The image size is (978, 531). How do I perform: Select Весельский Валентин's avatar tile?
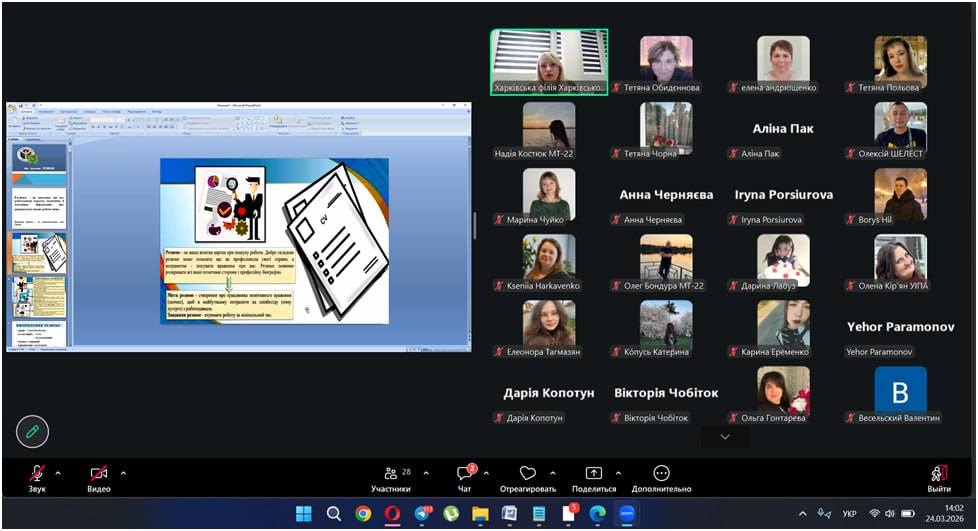(900, 390)
